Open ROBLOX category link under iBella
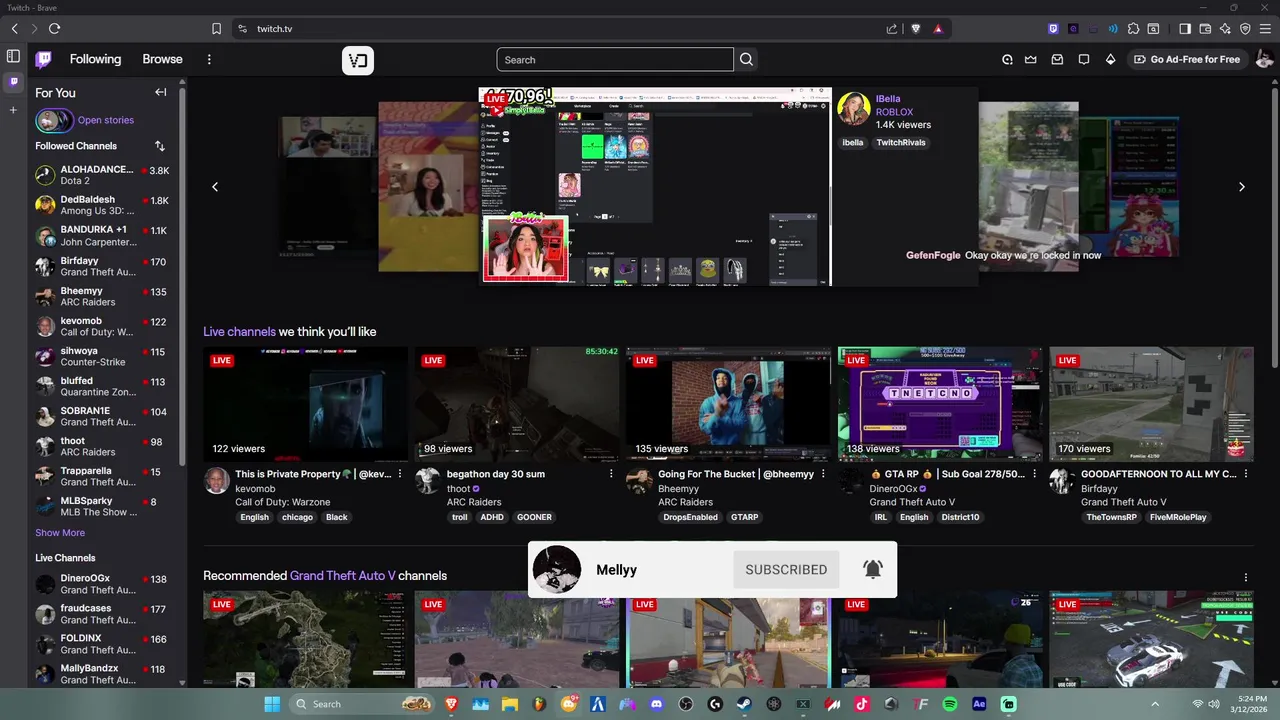Viewport: 1280px width, 720px height. 894,112
